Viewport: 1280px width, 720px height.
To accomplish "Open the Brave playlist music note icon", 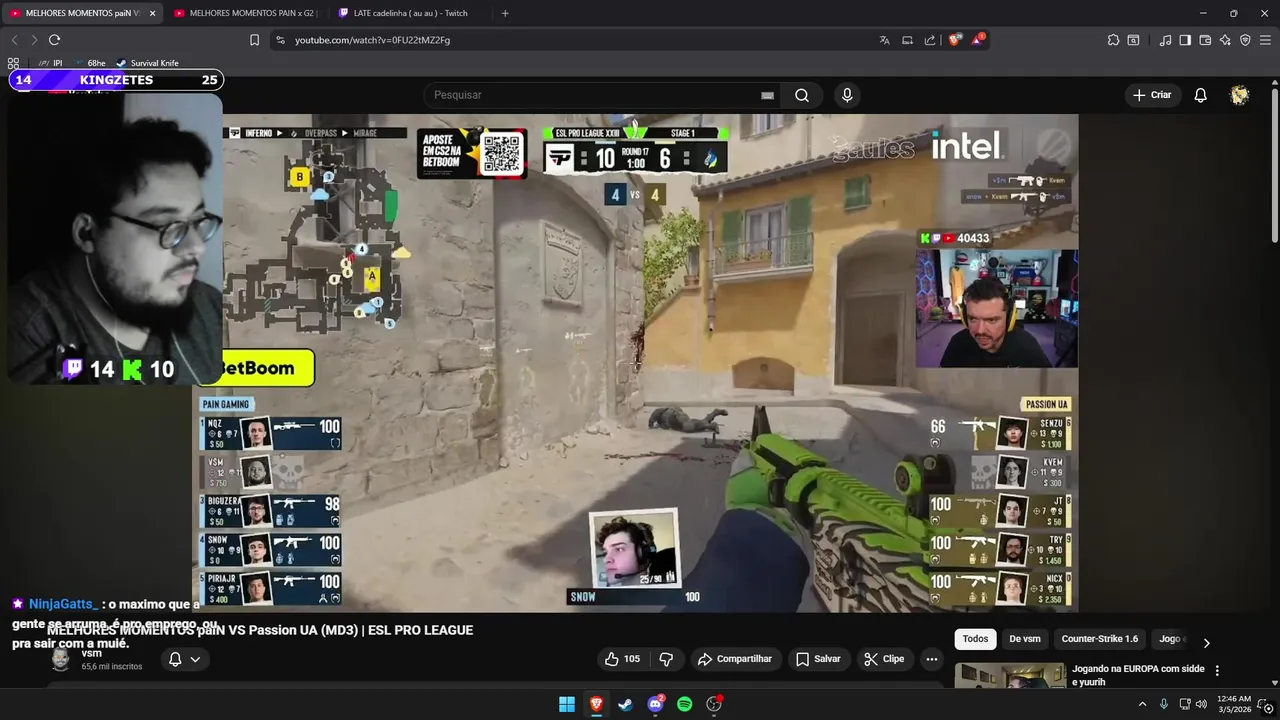I will tap(1165, 40).
